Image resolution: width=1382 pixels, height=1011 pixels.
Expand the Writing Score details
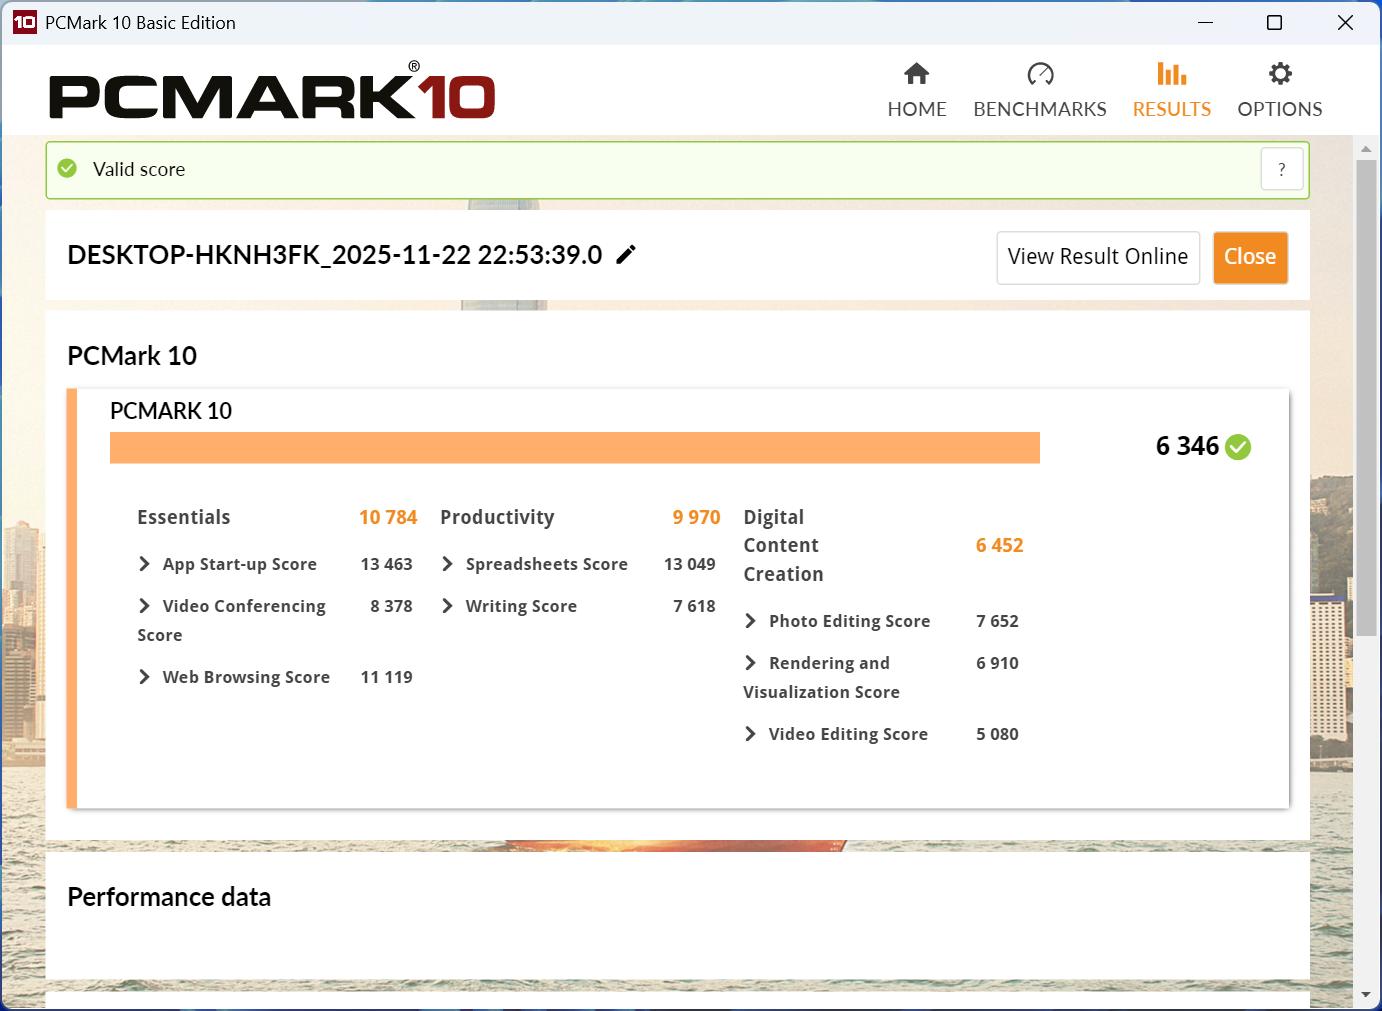pyautogui.click(x=448, y=606)
